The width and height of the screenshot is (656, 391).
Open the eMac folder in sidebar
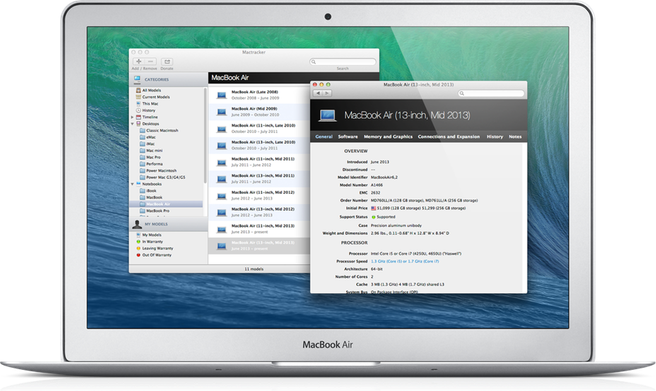pos(148,137)
